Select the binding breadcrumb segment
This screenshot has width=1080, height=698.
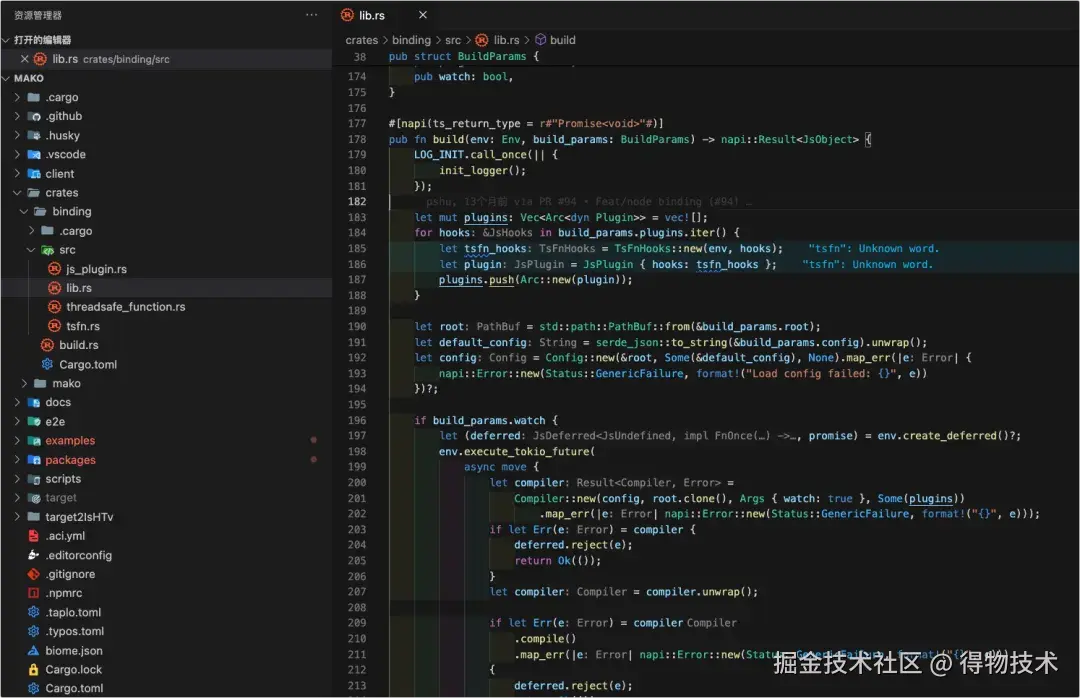point(411,40)
